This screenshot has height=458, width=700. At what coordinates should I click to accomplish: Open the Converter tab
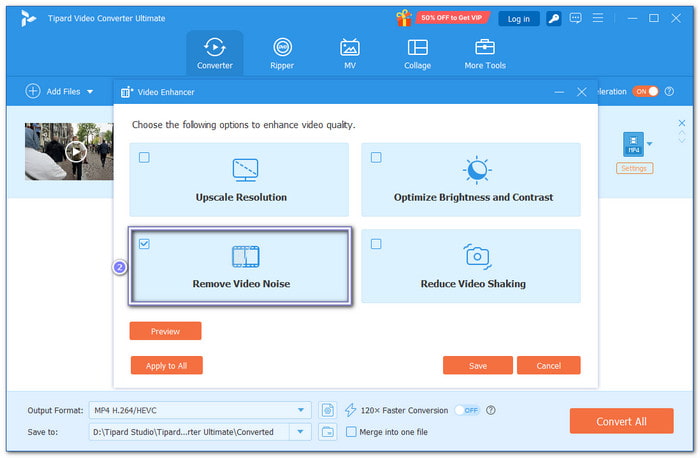click(215, 53)
